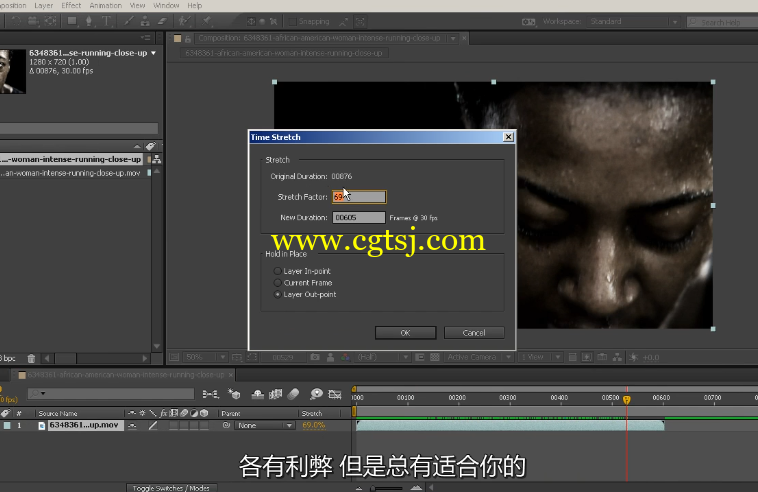758x492 pixels.
Task: Click the current time indicator on timeline ruler
Action: 627,399
